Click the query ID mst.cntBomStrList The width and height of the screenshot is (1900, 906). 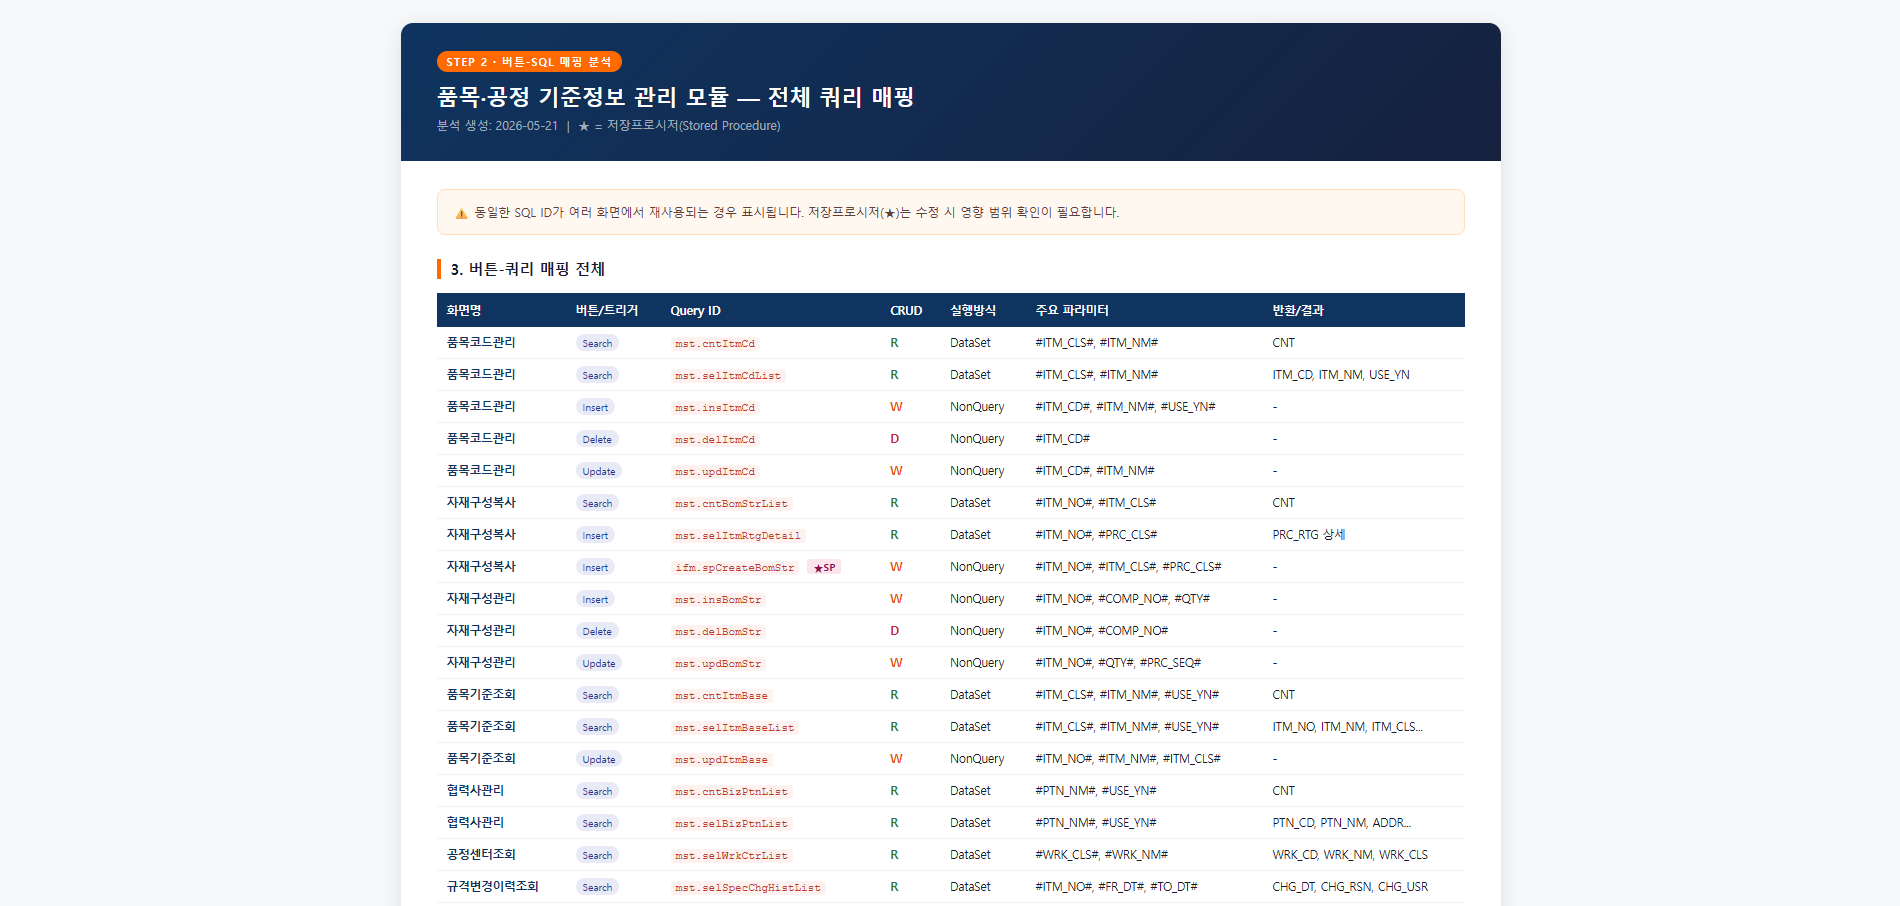pos(731,504)
